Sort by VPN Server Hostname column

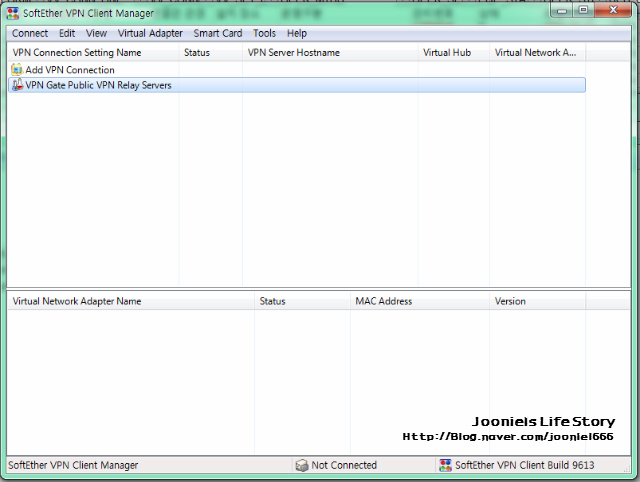330,53
